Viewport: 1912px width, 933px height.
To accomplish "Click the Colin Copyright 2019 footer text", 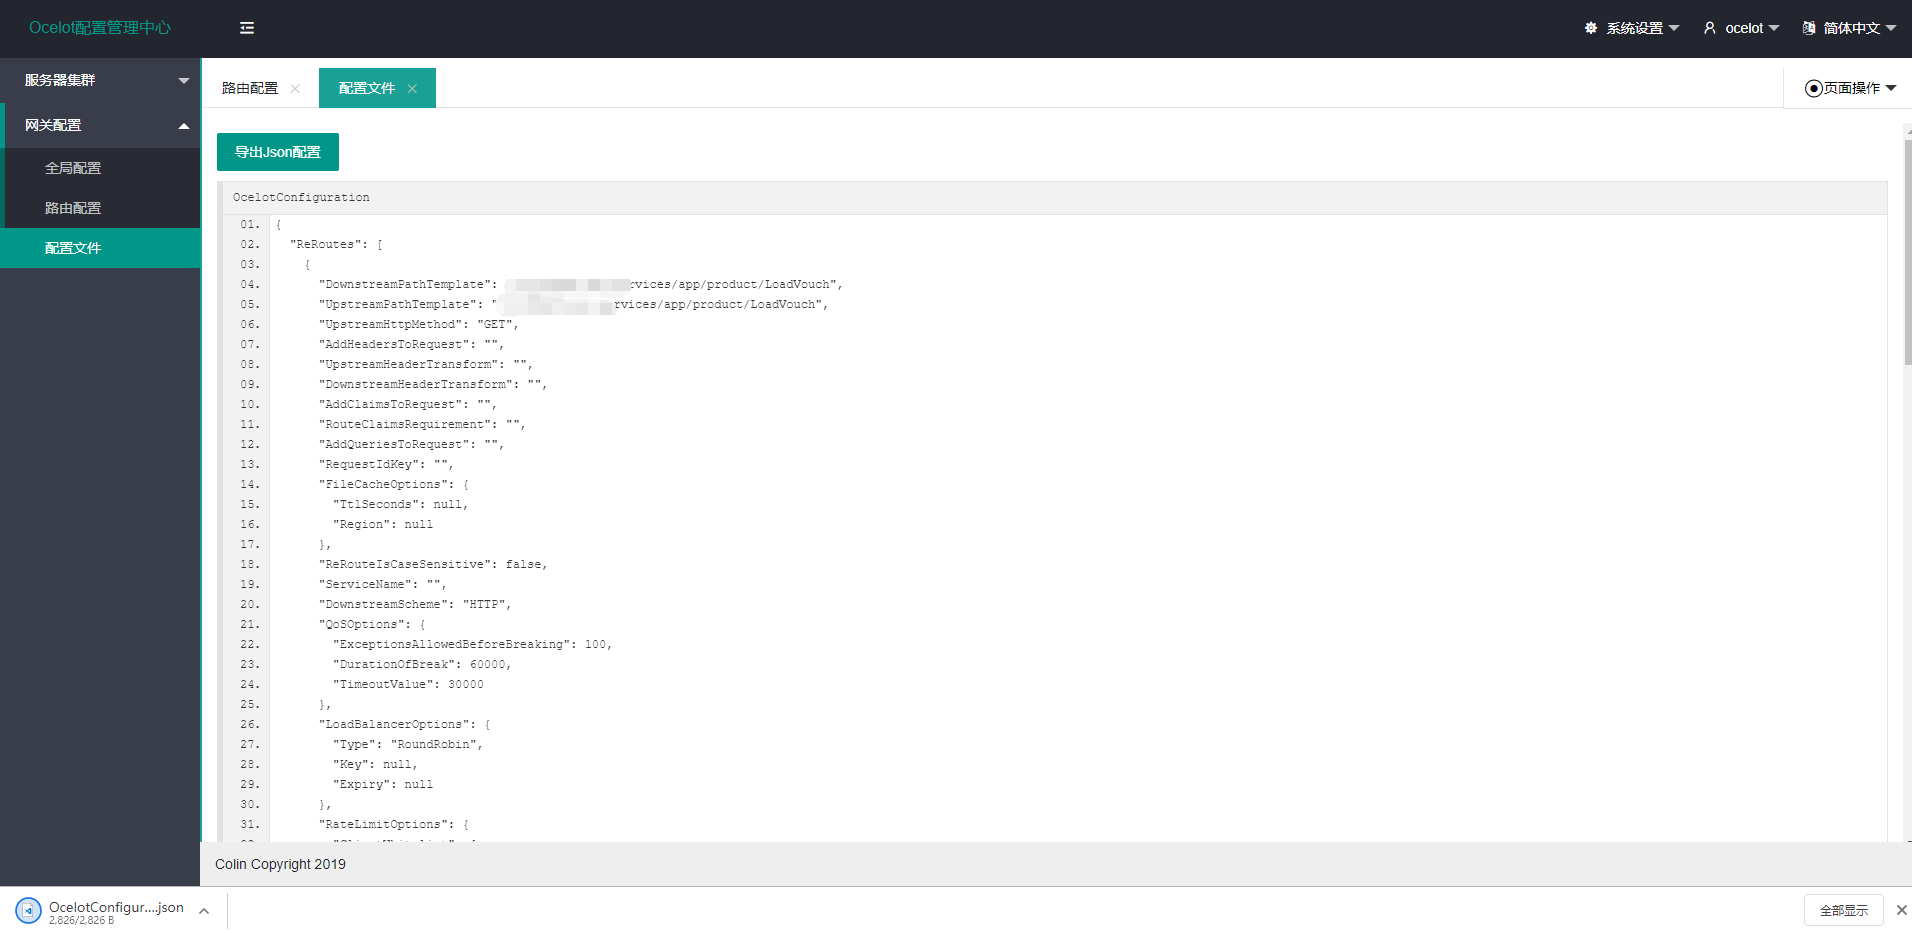I will (x=280, y=864).
